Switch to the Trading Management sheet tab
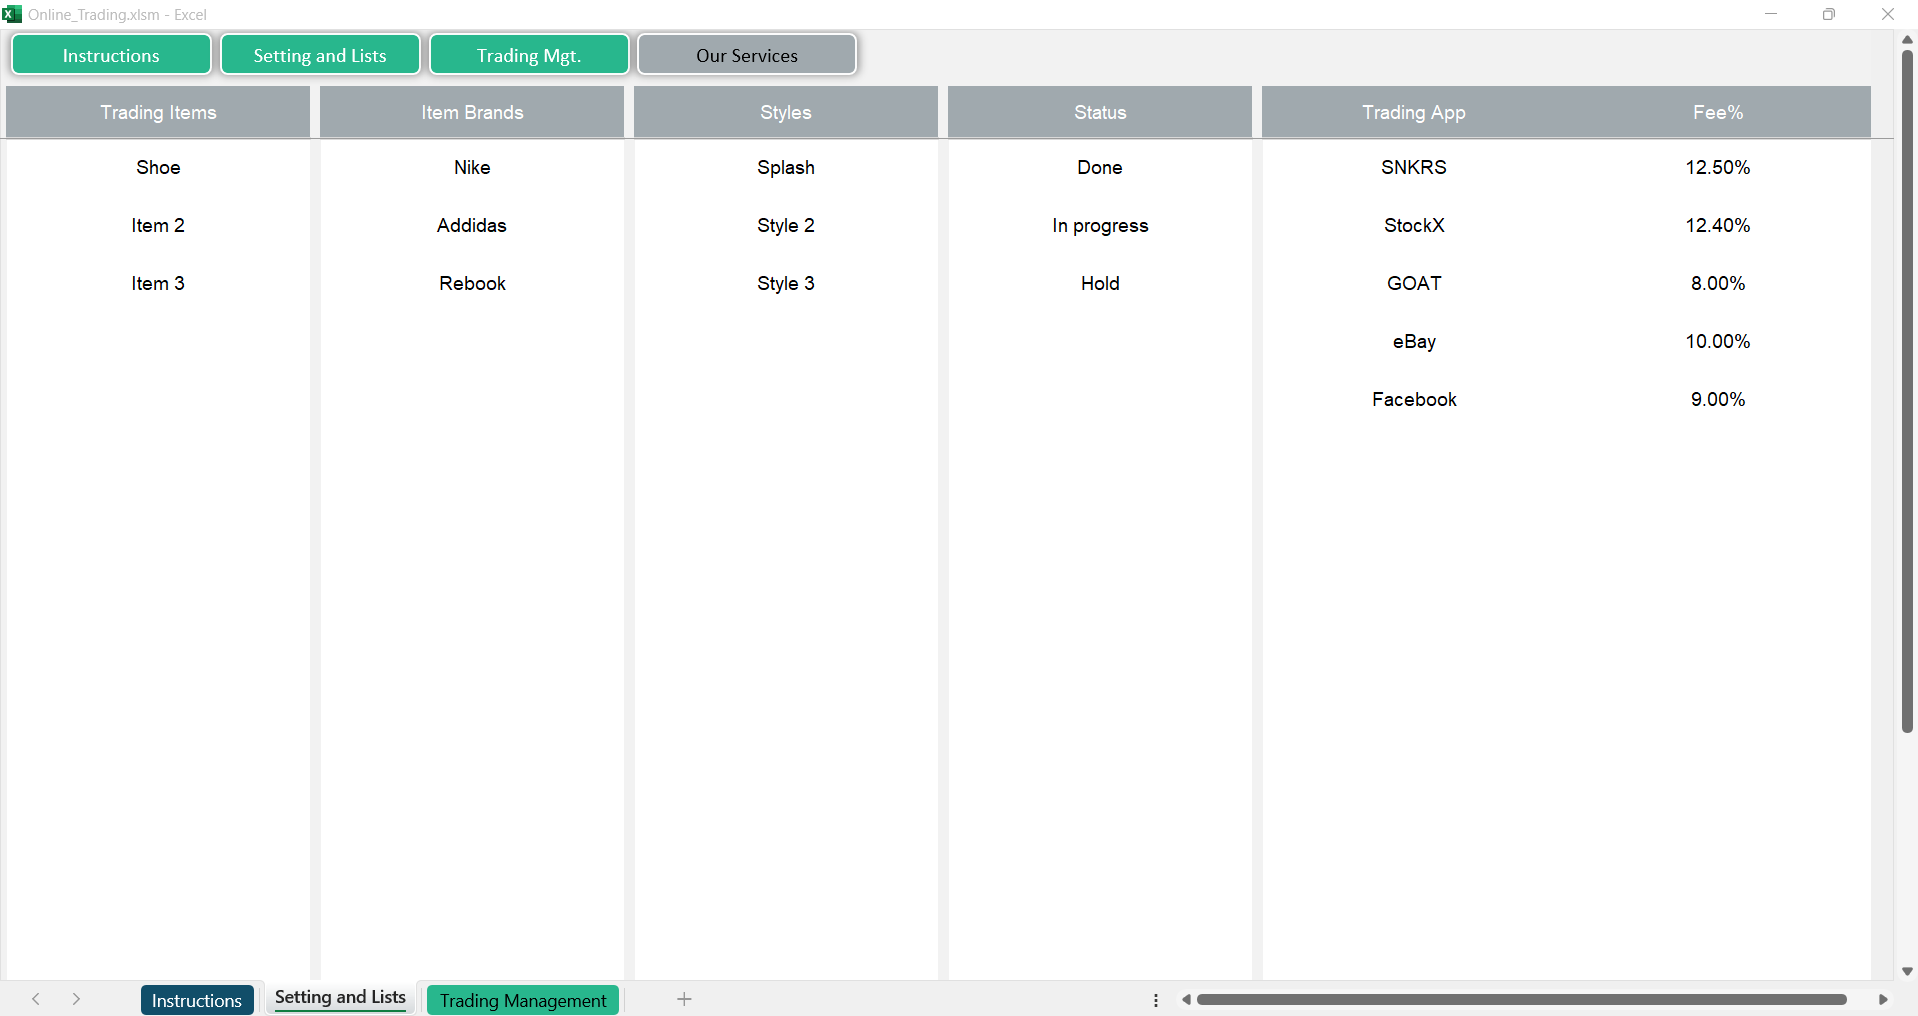Viewport: 1918px width, 1016px height. (523, 1000)
